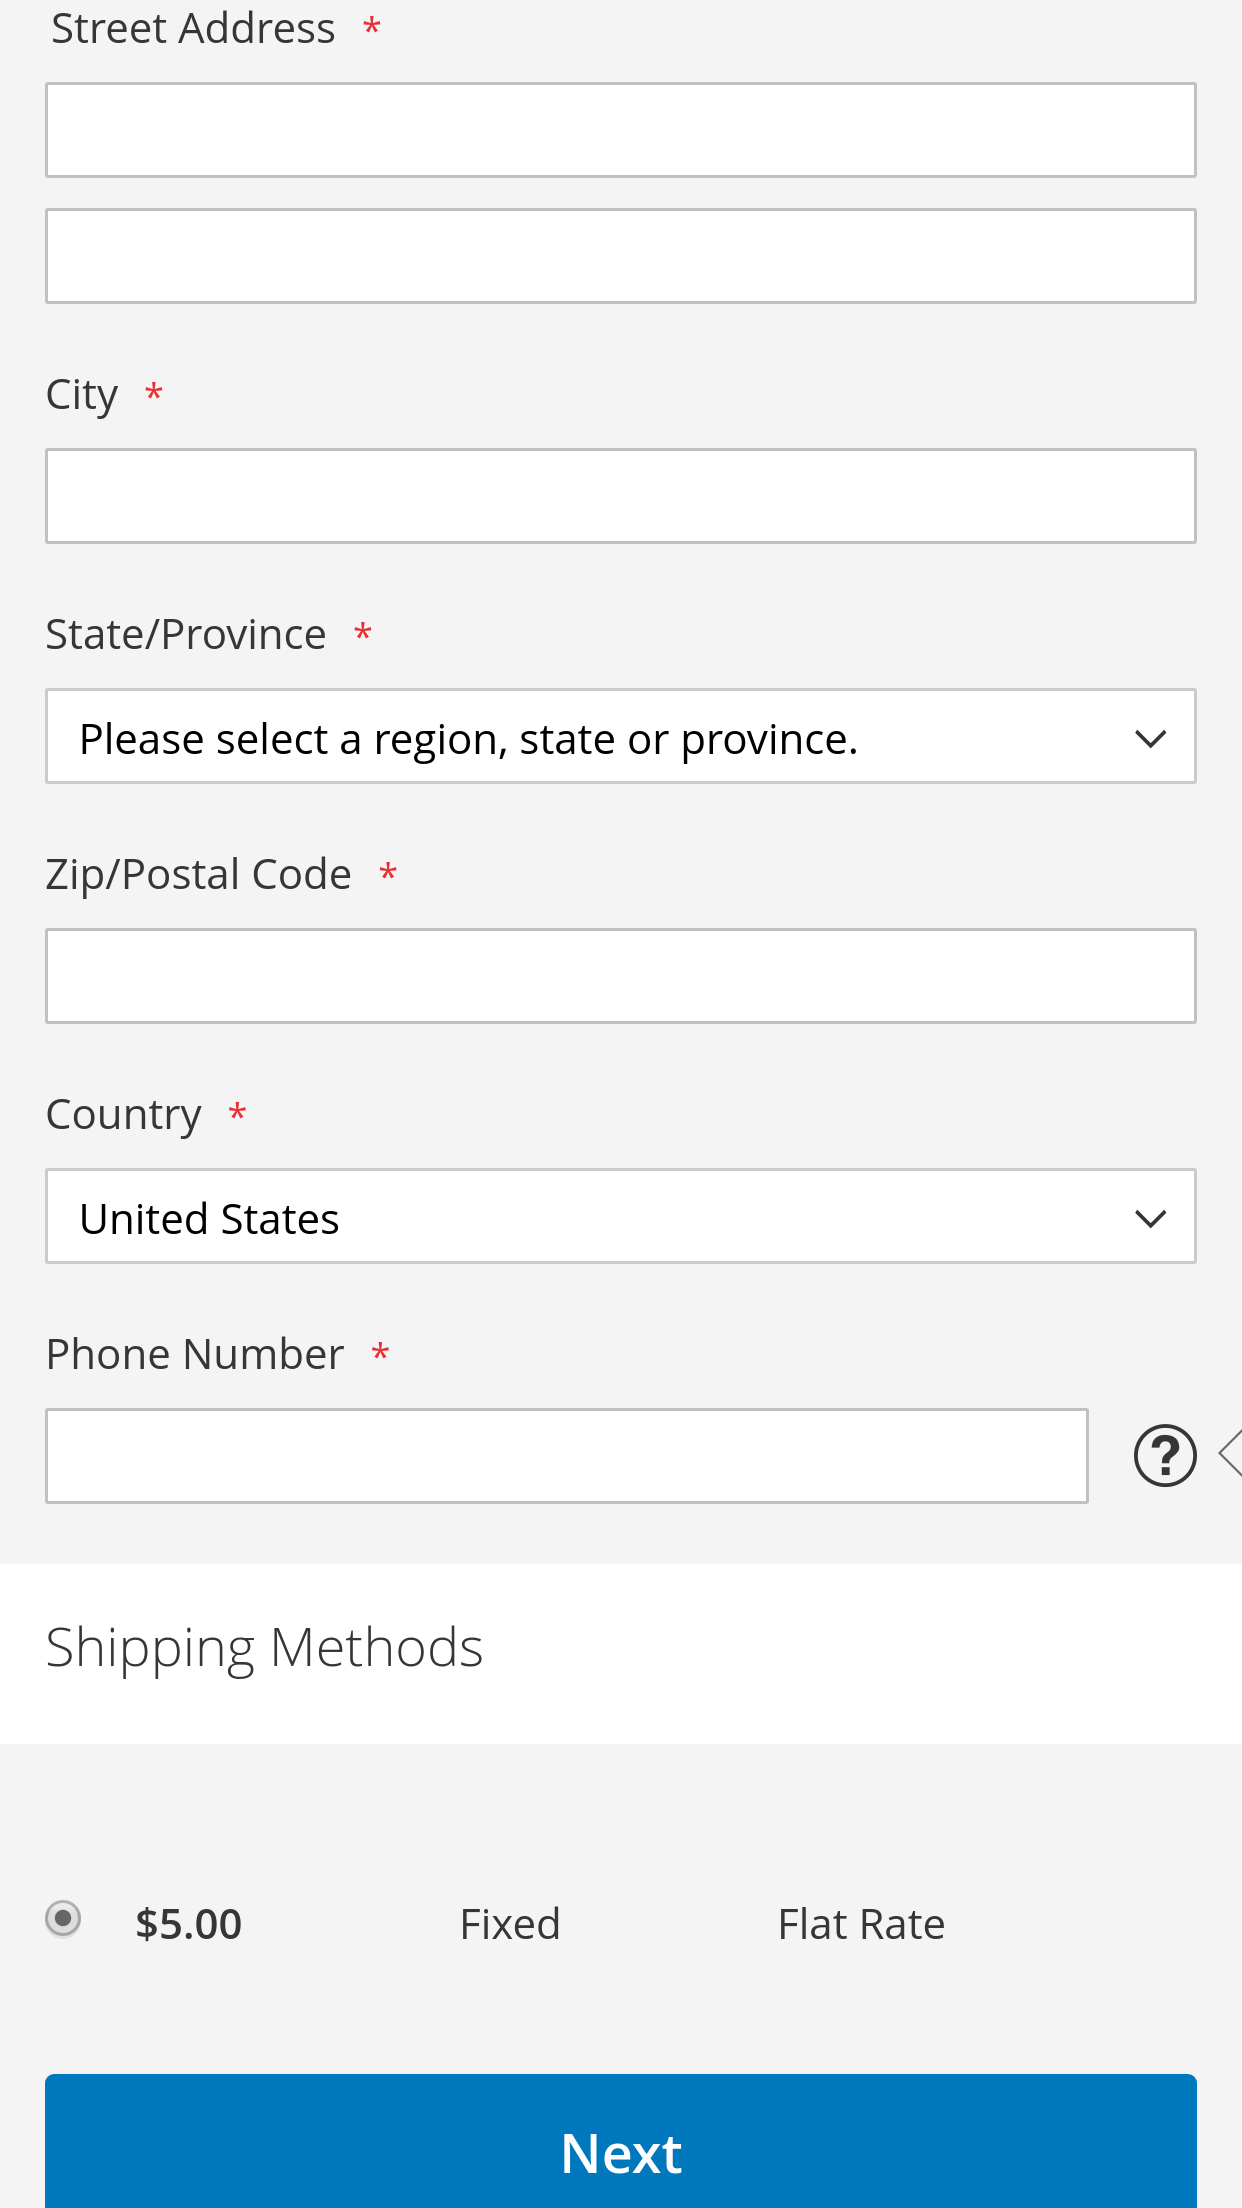Click the Zip/Postal Code label
Image resolution: width=1242 pixels, height=2208 pixels.
[x=199, y=875]
